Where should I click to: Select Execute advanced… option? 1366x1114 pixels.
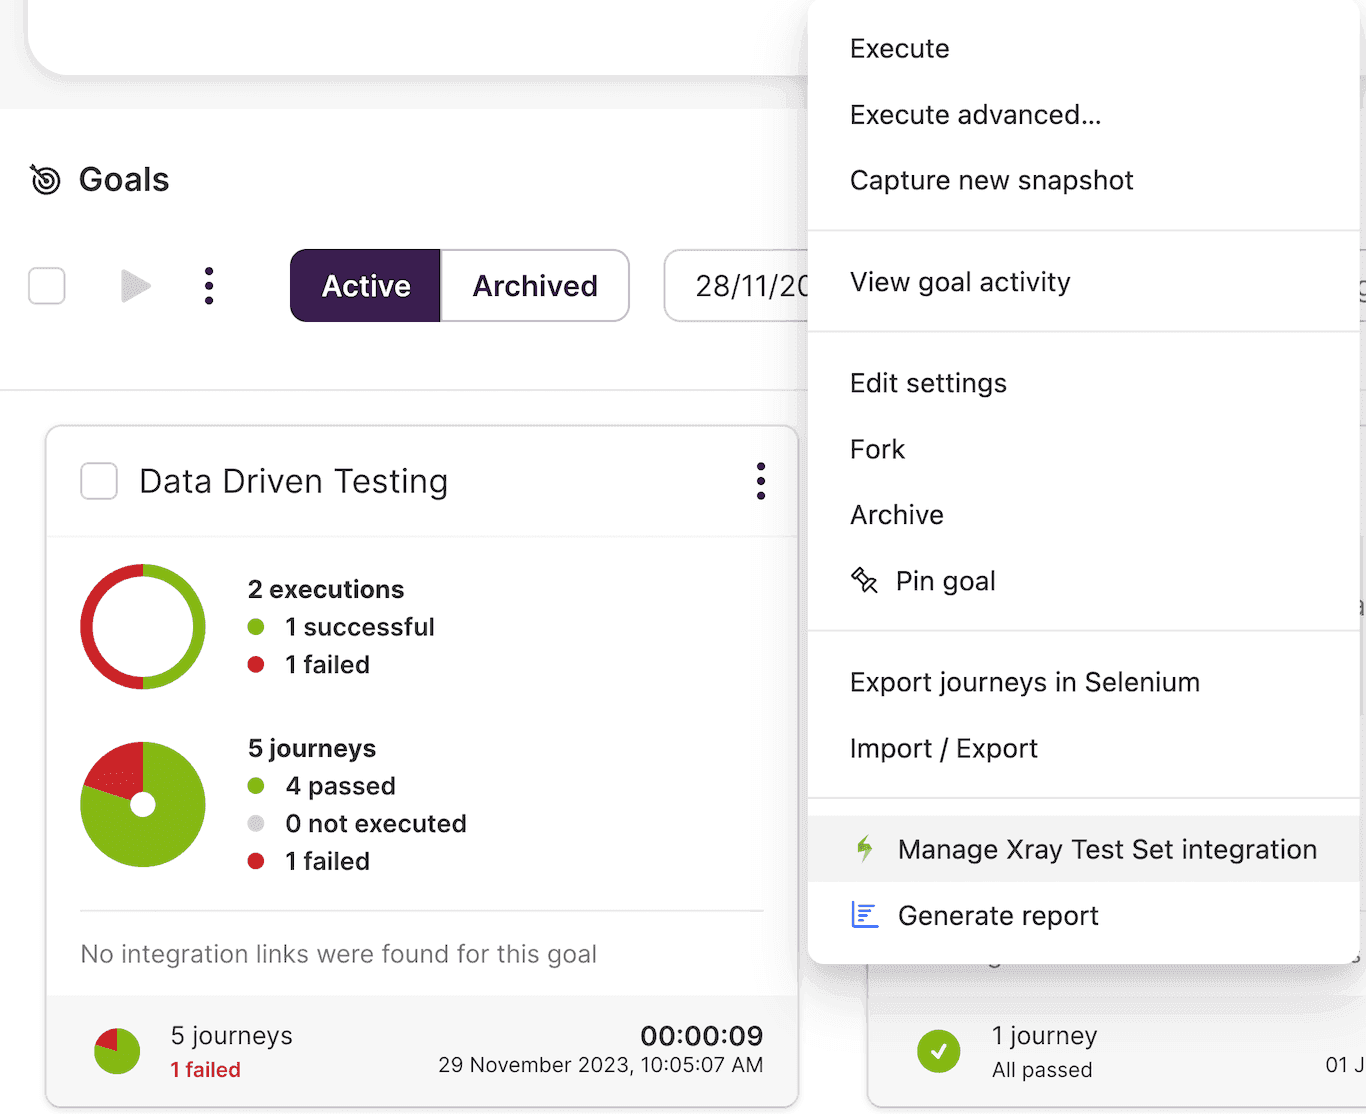pos(975,115)
